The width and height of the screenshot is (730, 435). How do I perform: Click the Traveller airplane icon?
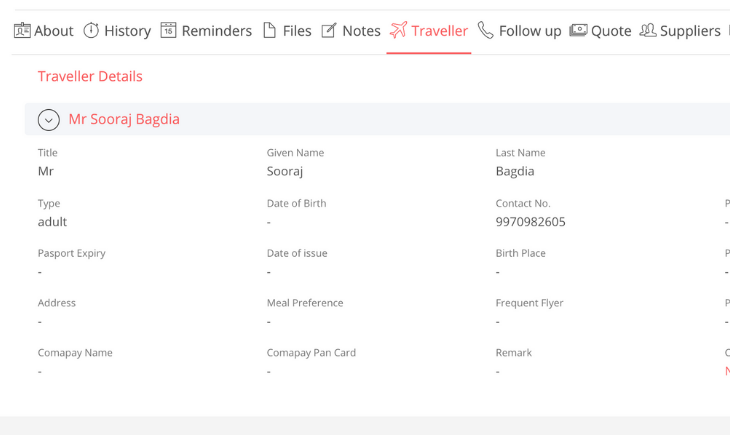click(399, 30)
